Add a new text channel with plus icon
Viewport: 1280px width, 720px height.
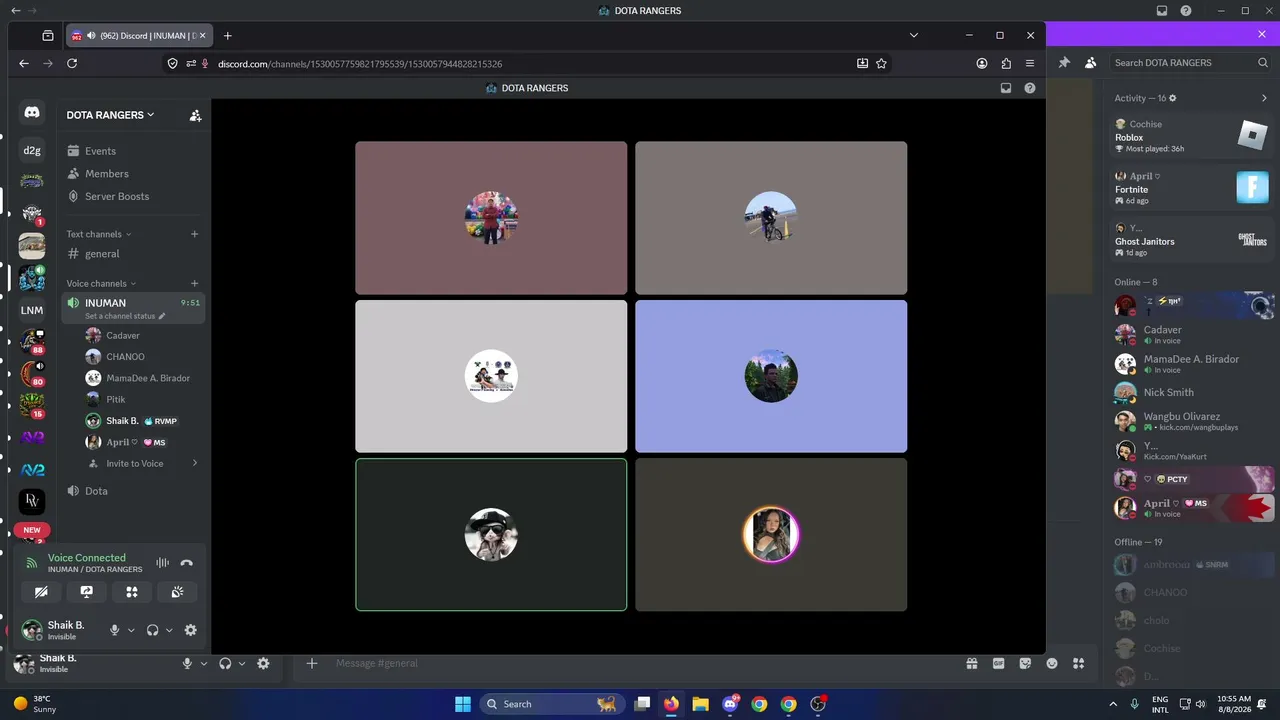tap(194, 234)
